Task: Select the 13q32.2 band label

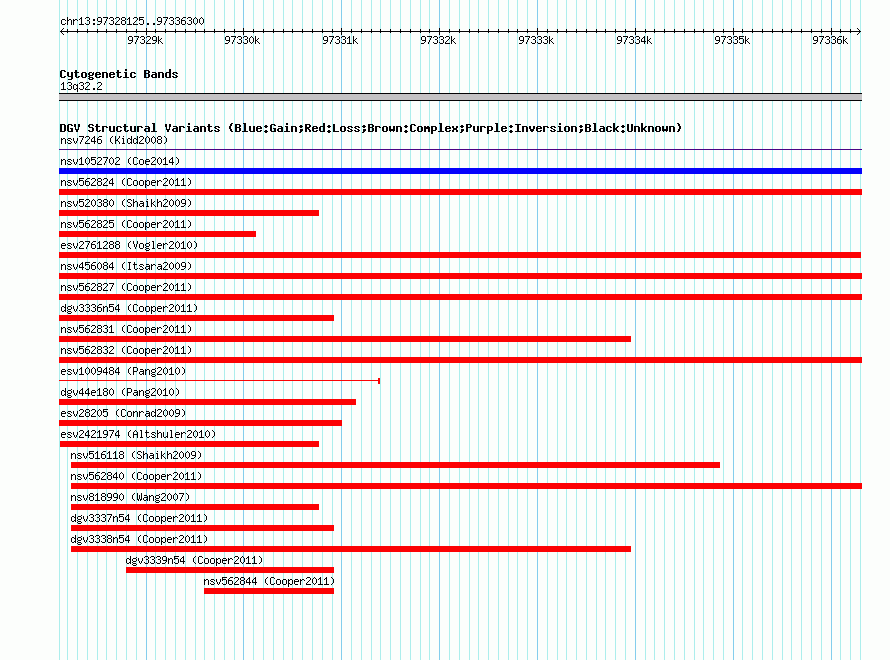Action: (x=81, y=86)
